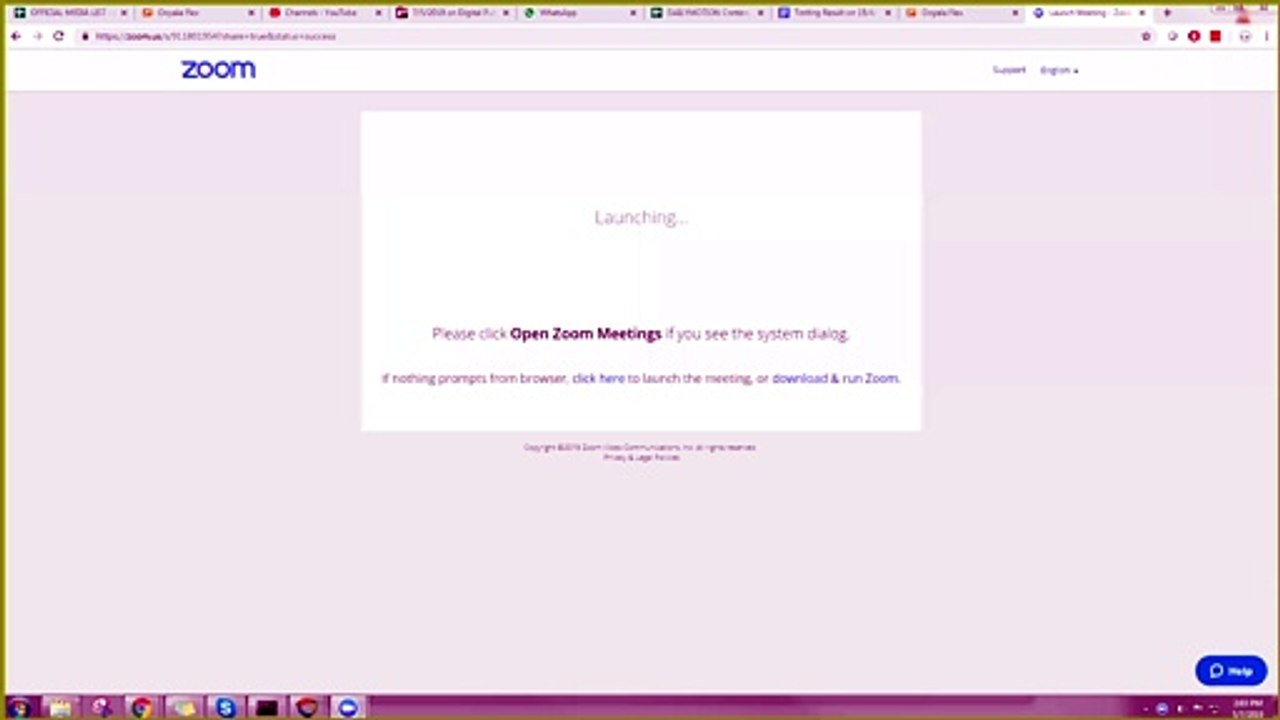Click the 'download & run Zoom' link

834,378
